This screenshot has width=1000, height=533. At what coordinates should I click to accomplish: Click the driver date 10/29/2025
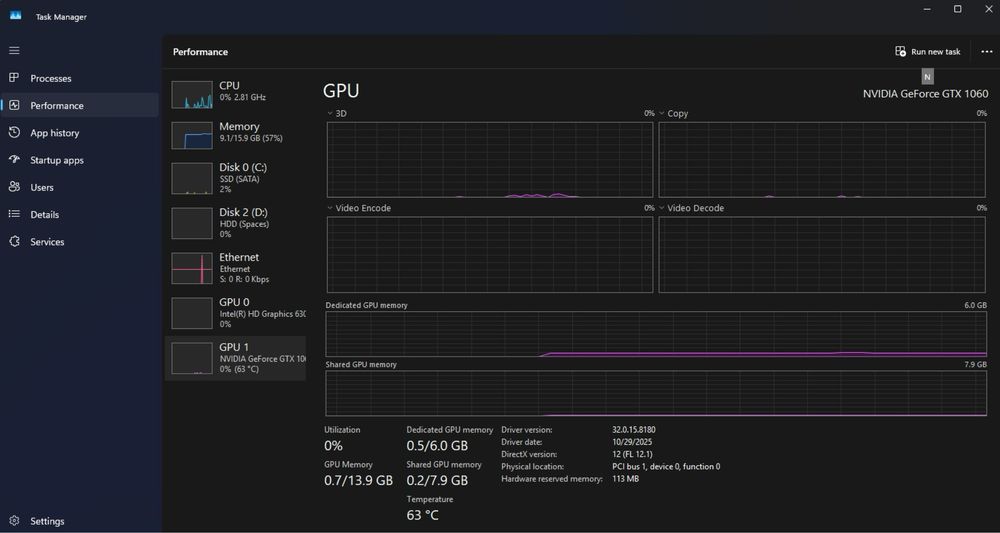pos(632,442)
